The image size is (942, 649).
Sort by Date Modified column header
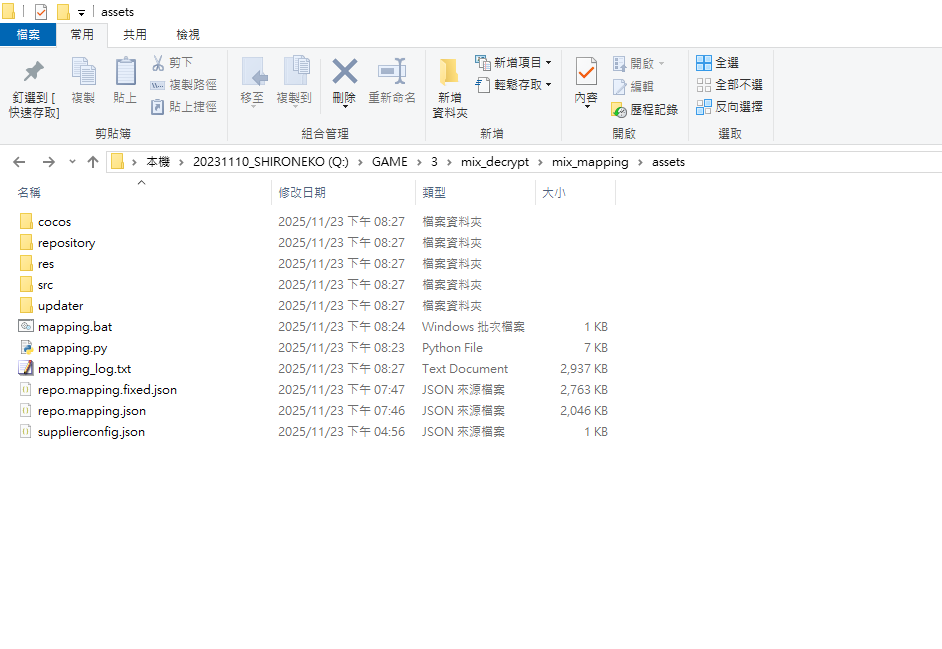click(302, 192)
